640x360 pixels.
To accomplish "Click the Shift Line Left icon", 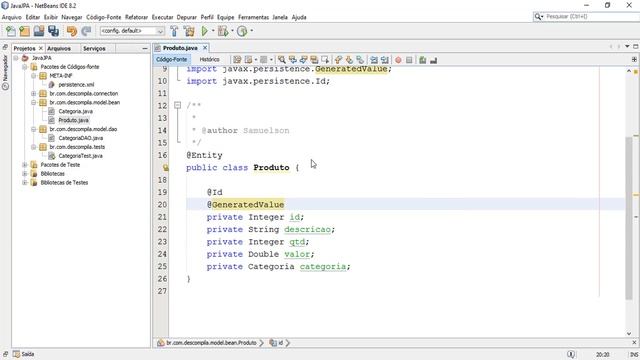I will 374,60.
